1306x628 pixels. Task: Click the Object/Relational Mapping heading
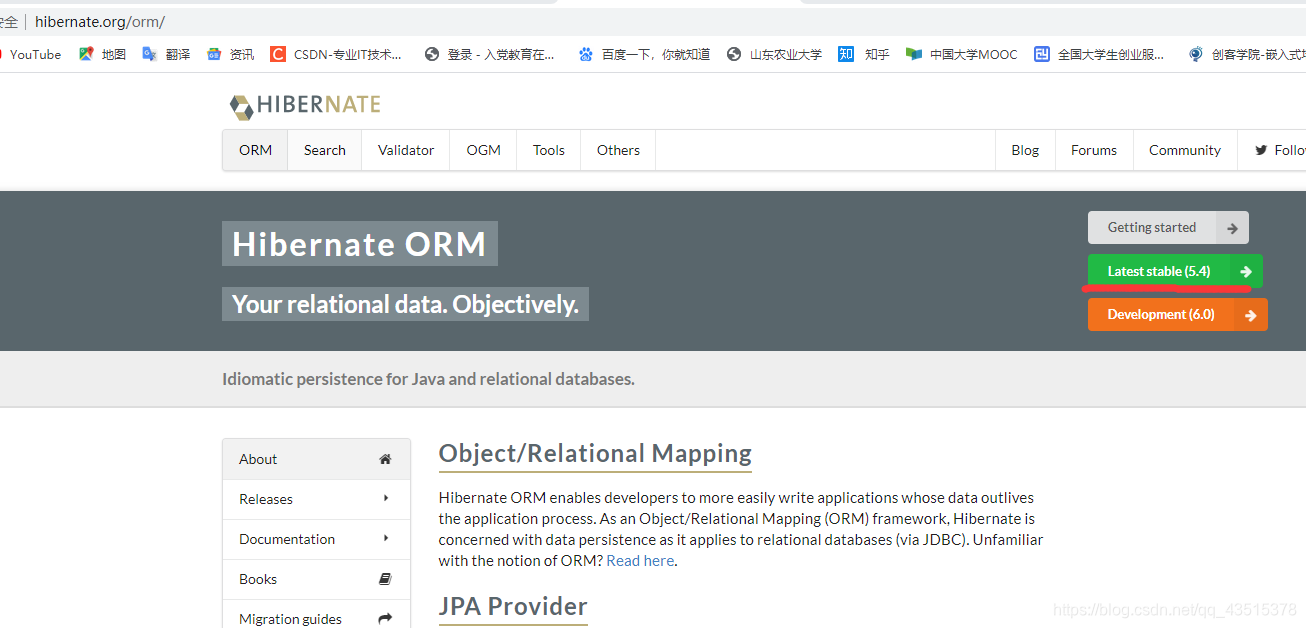tap(595, 453)
